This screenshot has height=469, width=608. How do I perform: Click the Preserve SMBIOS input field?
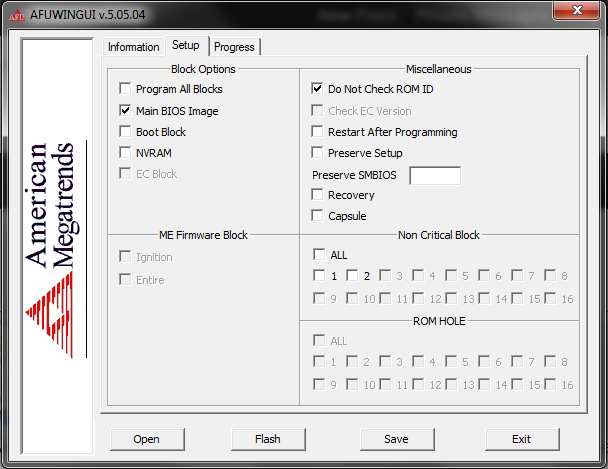tap(435, 176)
